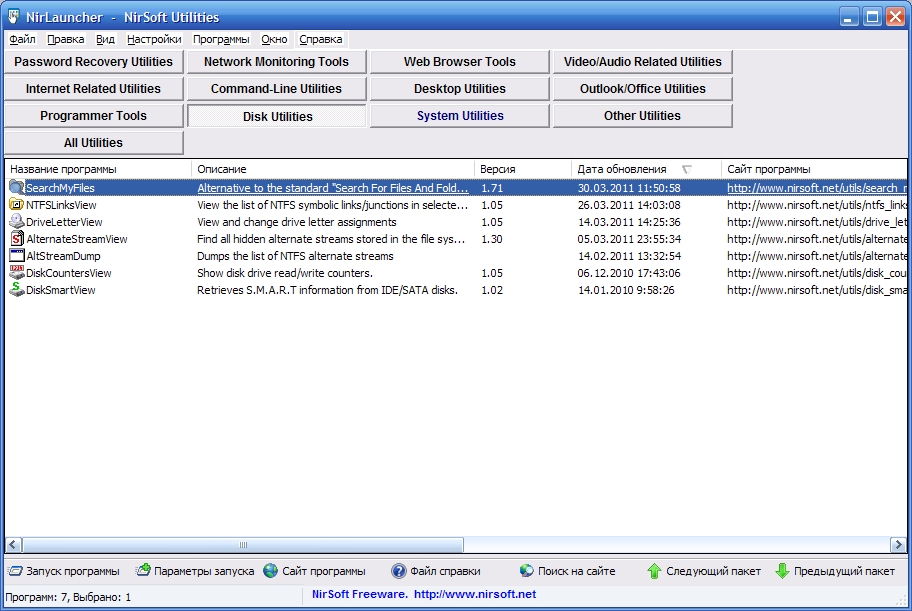
Task: Sort by Описание column header
Action: [333, 169]
